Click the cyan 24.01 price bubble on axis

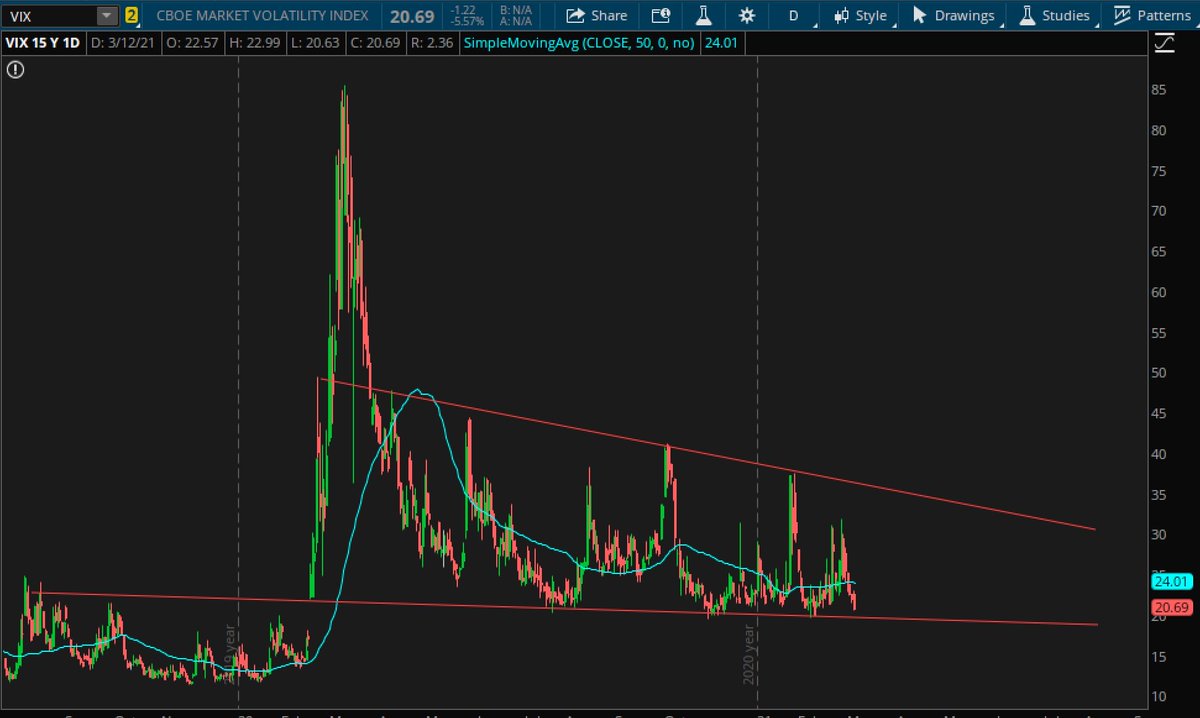pos(1170,581)
